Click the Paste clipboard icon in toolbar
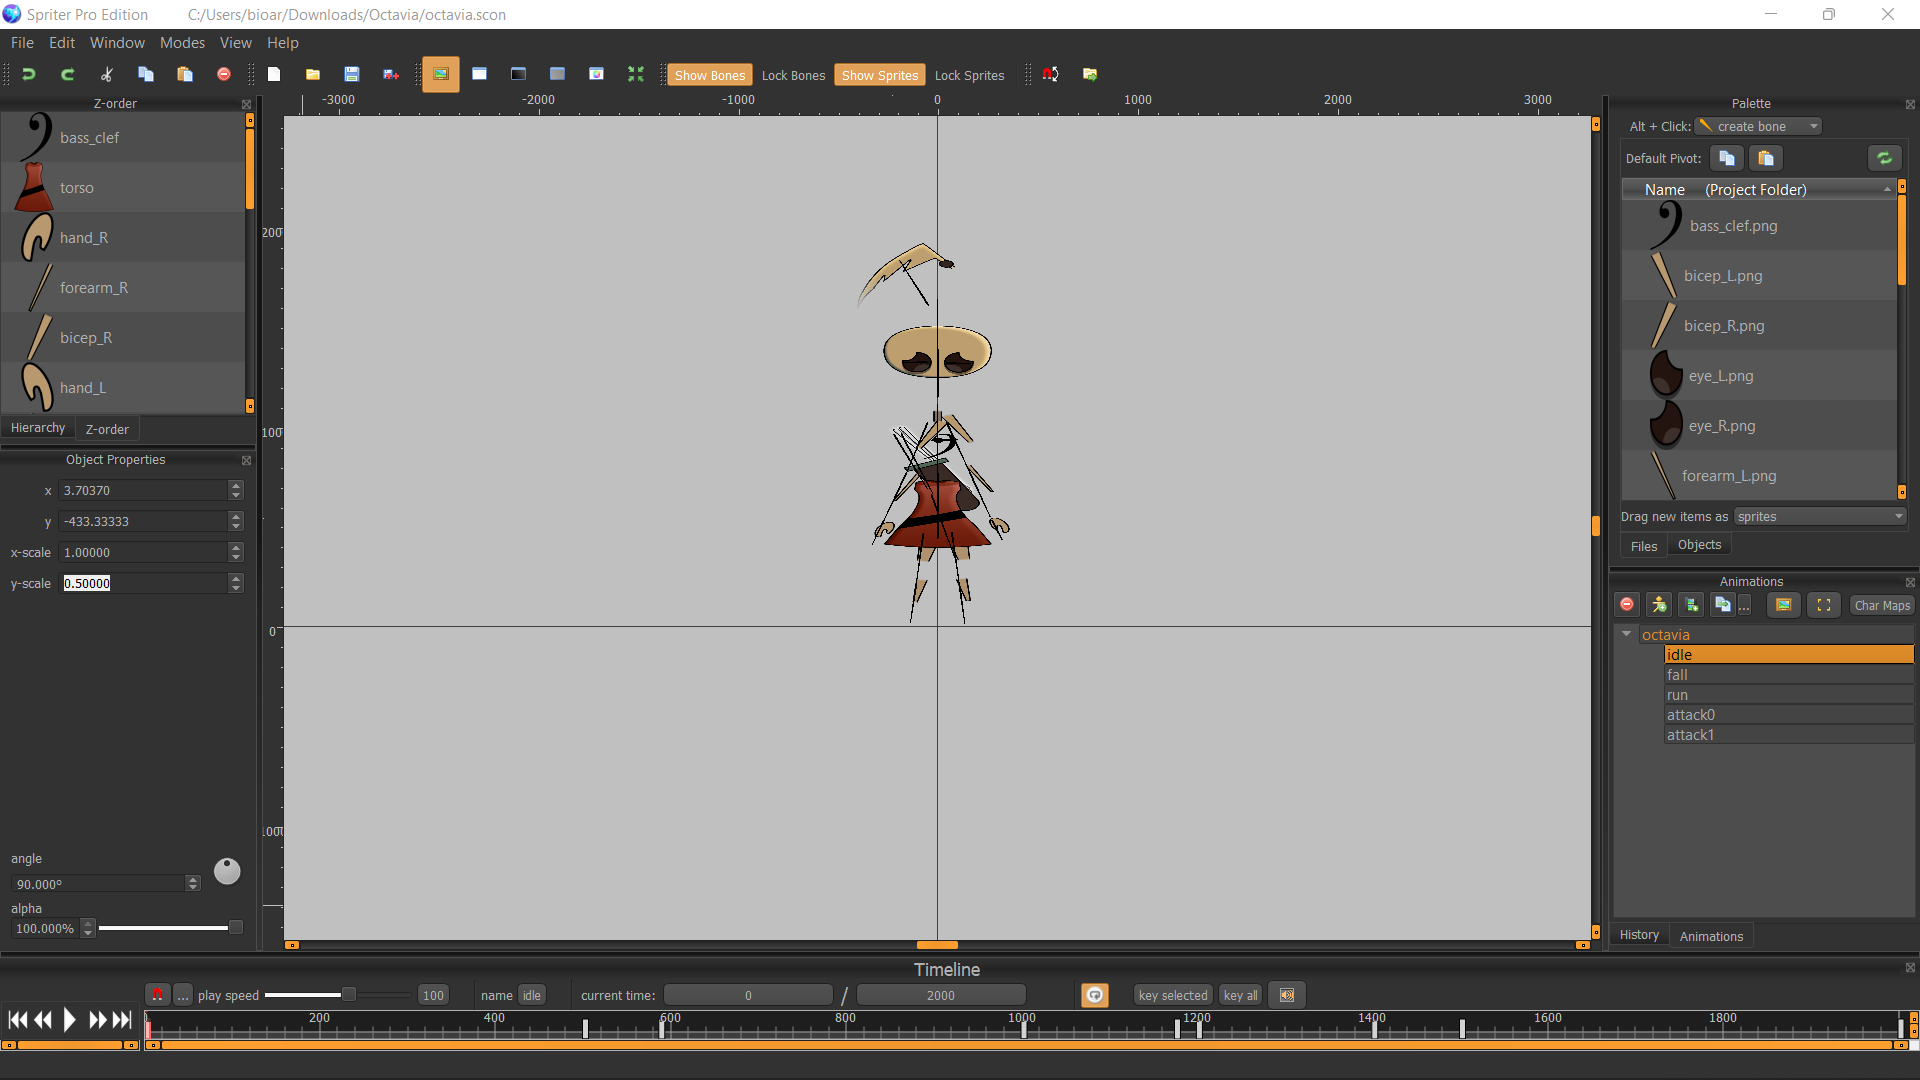 pyautogui.click(x=185, y=74)
